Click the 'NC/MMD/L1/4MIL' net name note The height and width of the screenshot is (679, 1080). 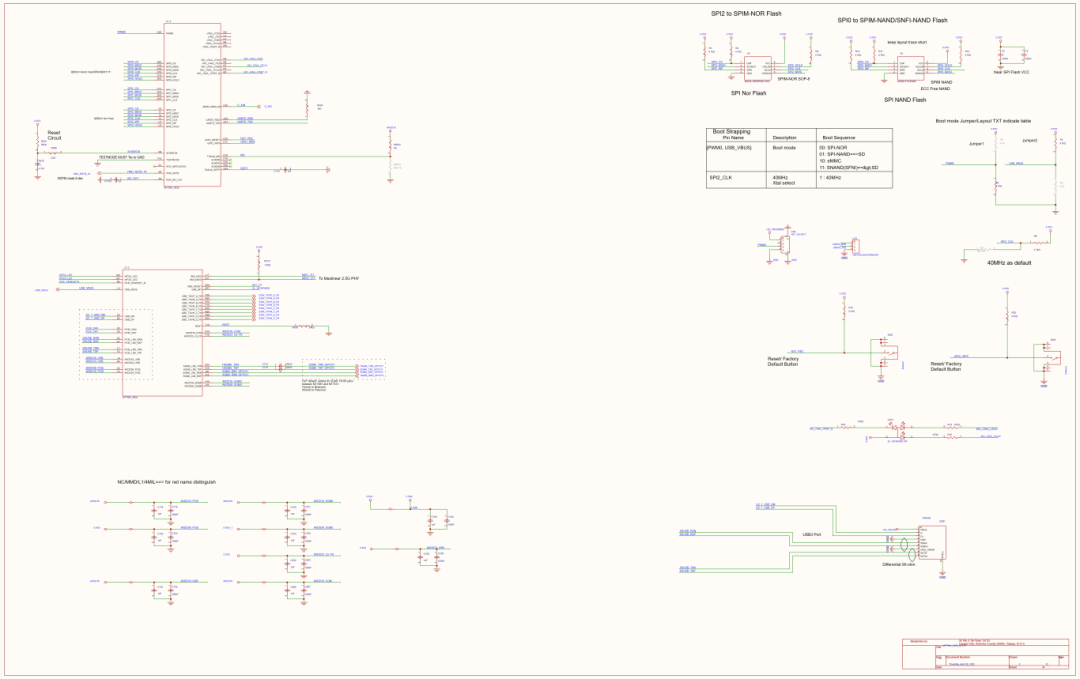click(x=167, y=482)
